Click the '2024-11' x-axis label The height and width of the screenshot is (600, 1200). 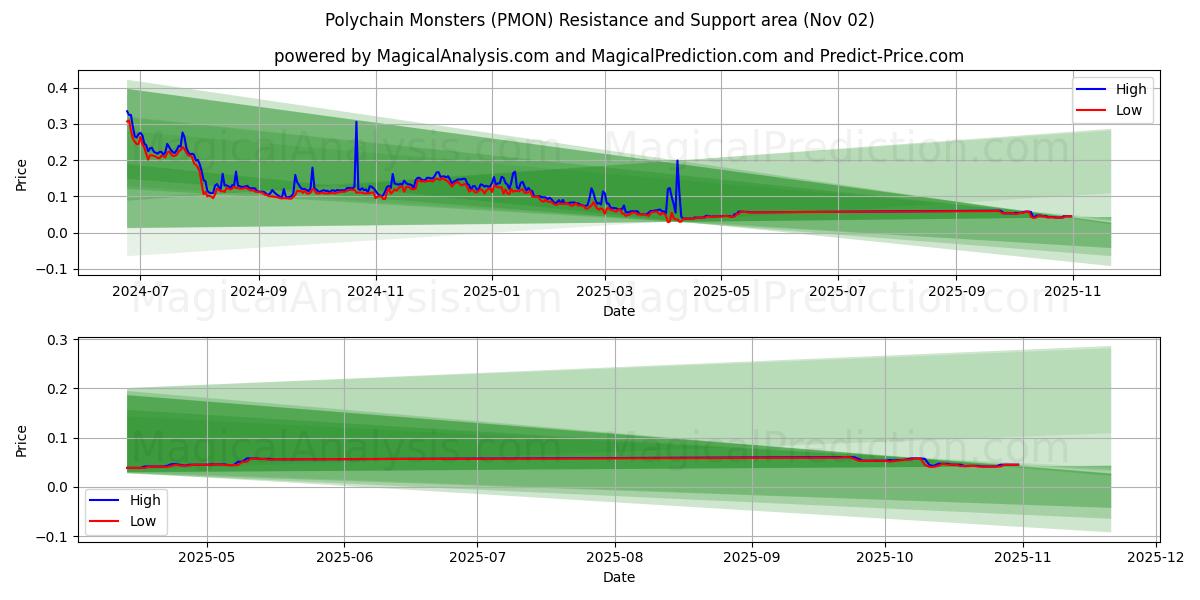point(376,292)
